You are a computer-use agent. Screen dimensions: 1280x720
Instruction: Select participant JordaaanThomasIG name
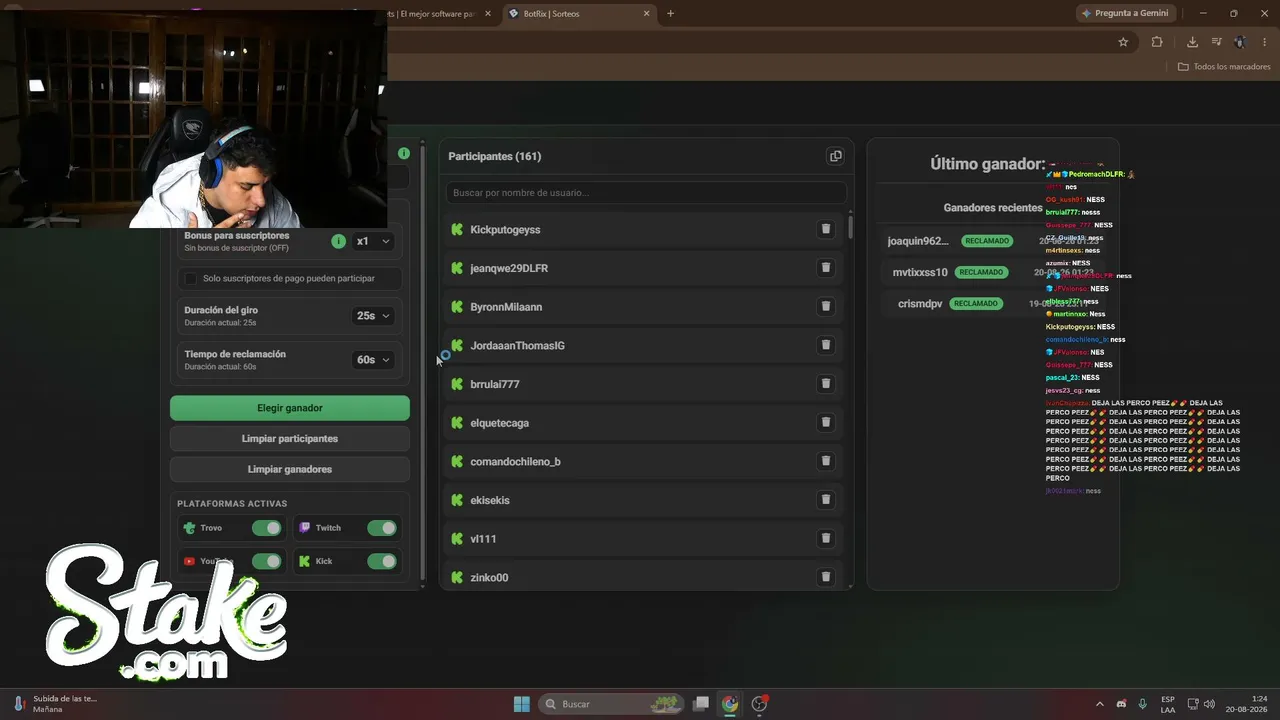518,346
